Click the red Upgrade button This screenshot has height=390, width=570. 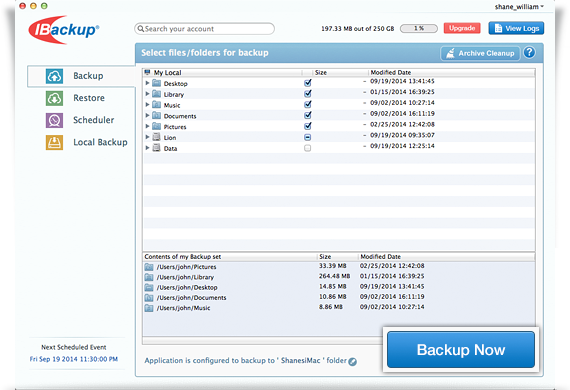(462, 28)
